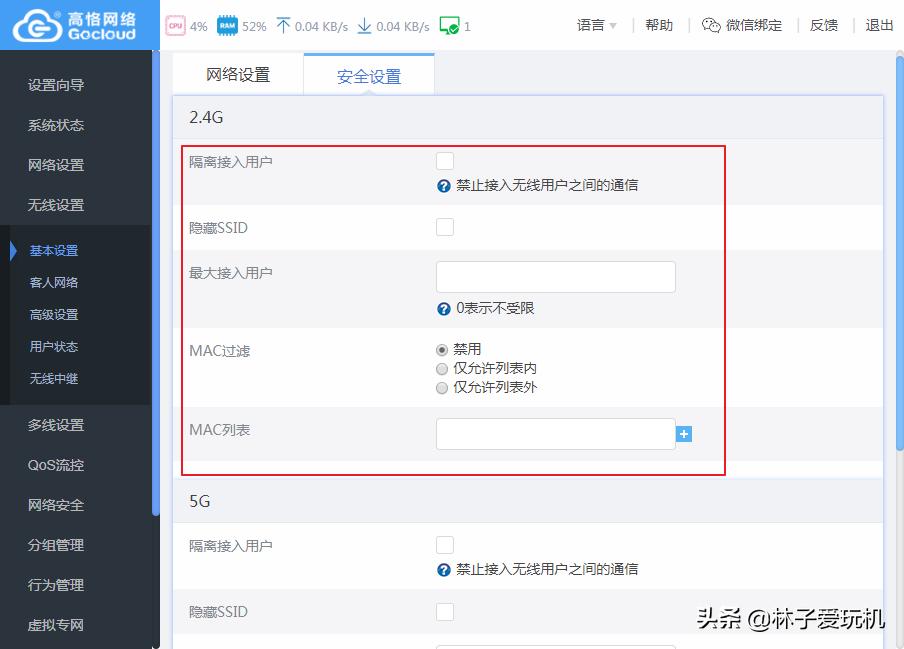Image resolution: width=904 pixels, height=649 pixels.
Task: Select 仅允许列表内 radio option
Action: click(442, 369)
